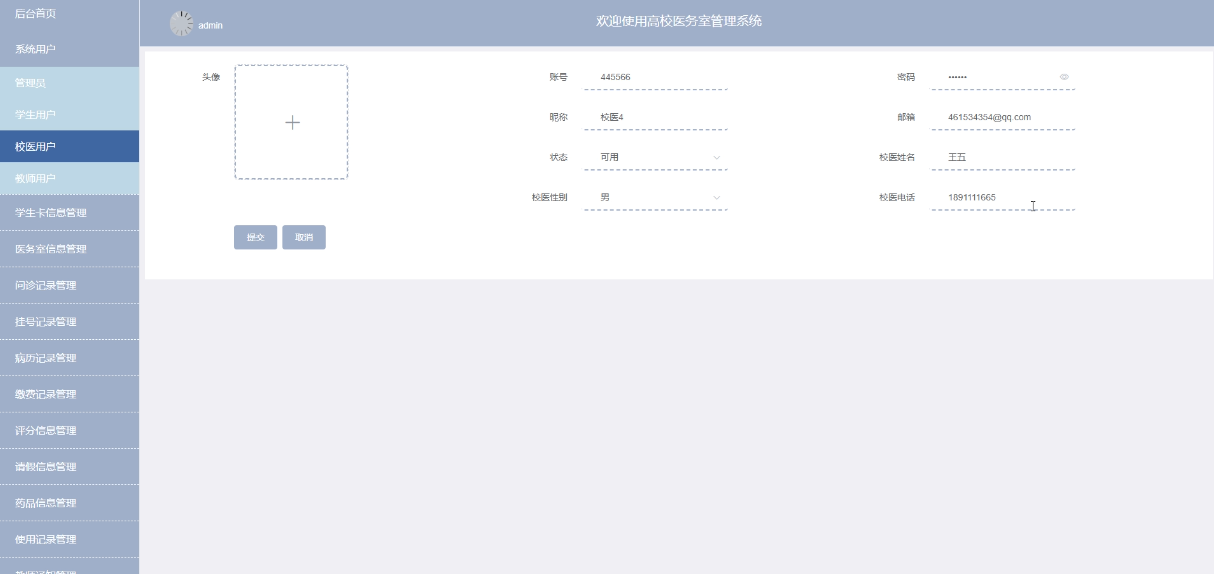Toggle password visibility eye icon

click(x=1064, y=77)
